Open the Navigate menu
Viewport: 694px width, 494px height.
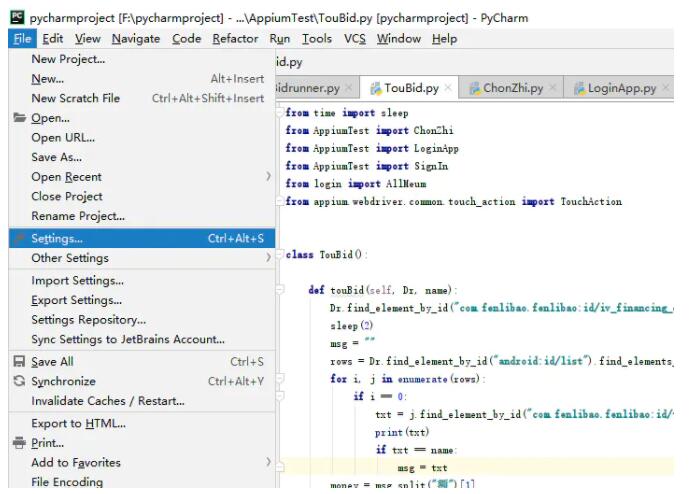click(136, 39)
